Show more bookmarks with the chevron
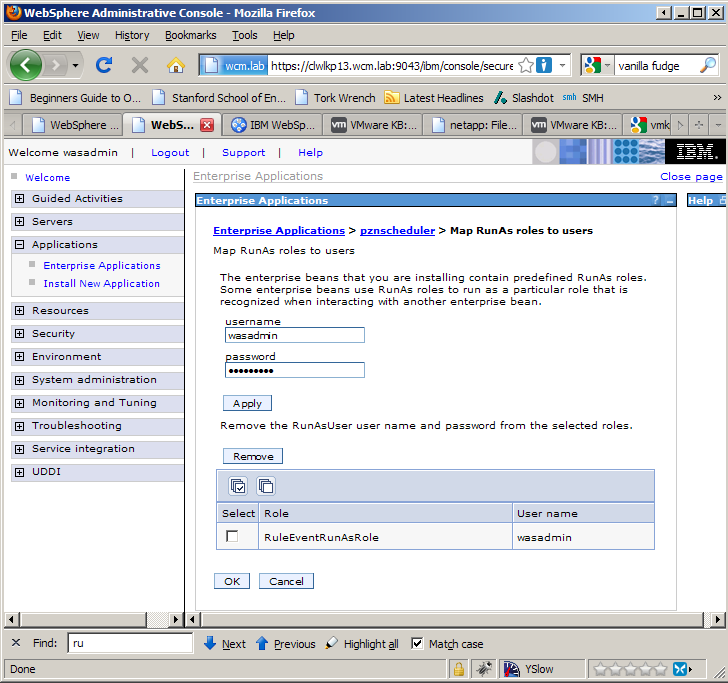Image resolution: width=728 pixels, height=683 pixels. (x=717, y=98)
